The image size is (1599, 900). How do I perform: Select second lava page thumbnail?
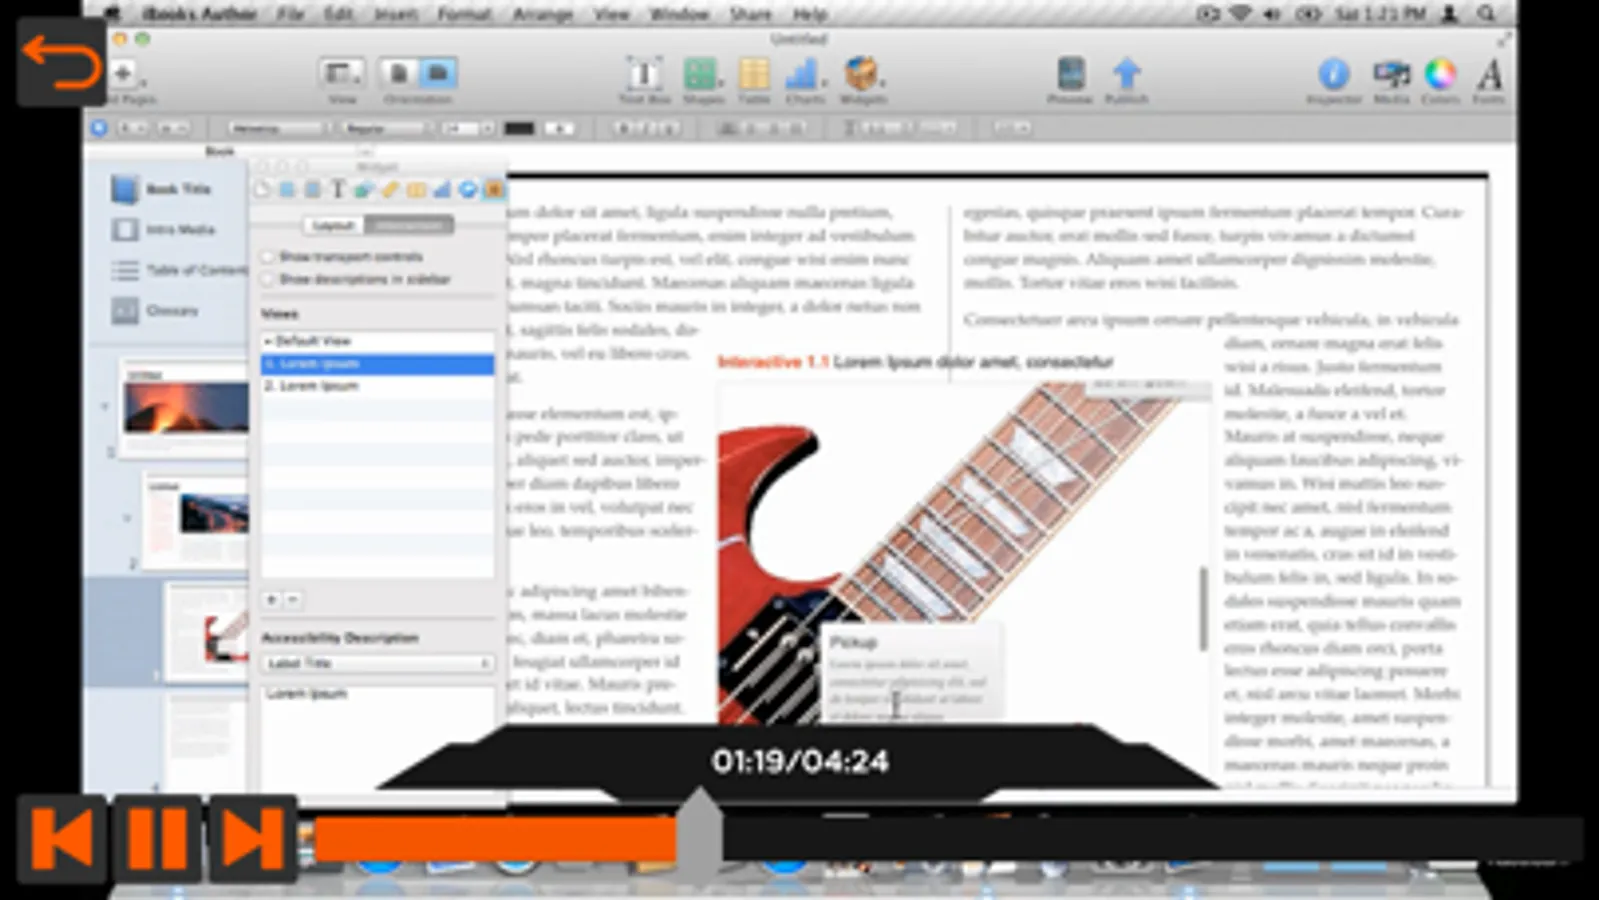(196, 520)
